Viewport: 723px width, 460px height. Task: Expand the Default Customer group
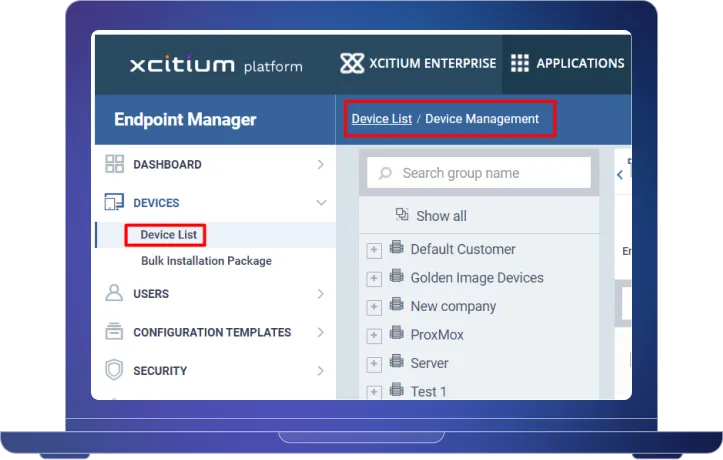click(374, 250)
